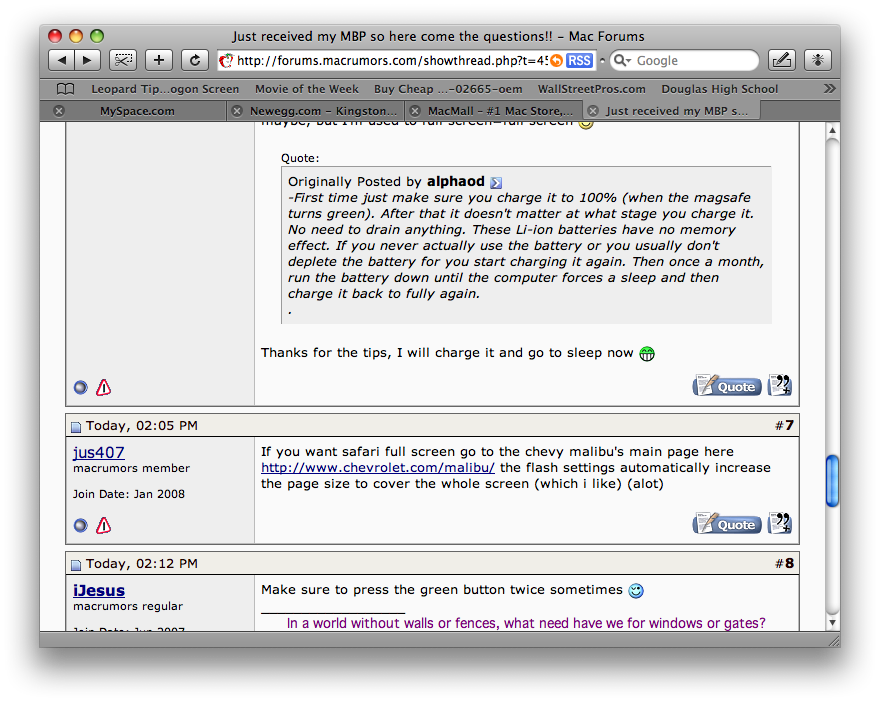Select the Just received my MBP tab
Viewport: 880px width, 702px height.
(x=676, y=111)
